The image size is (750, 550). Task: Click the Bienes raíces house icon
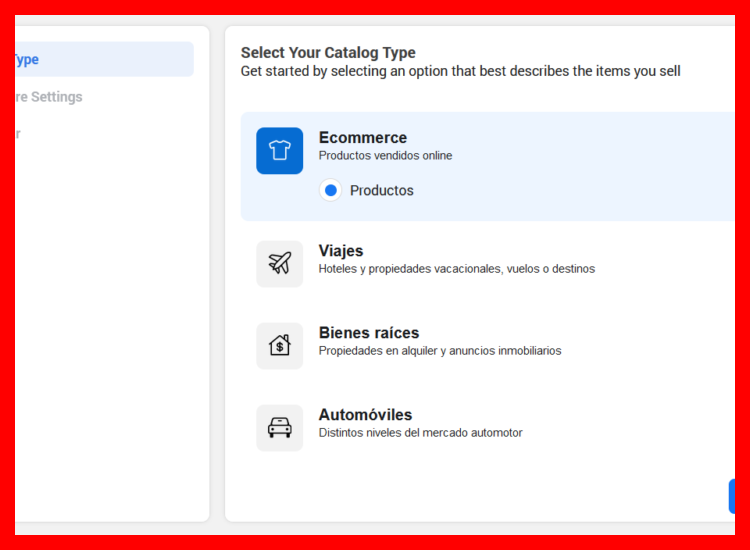tap(279, 345)
